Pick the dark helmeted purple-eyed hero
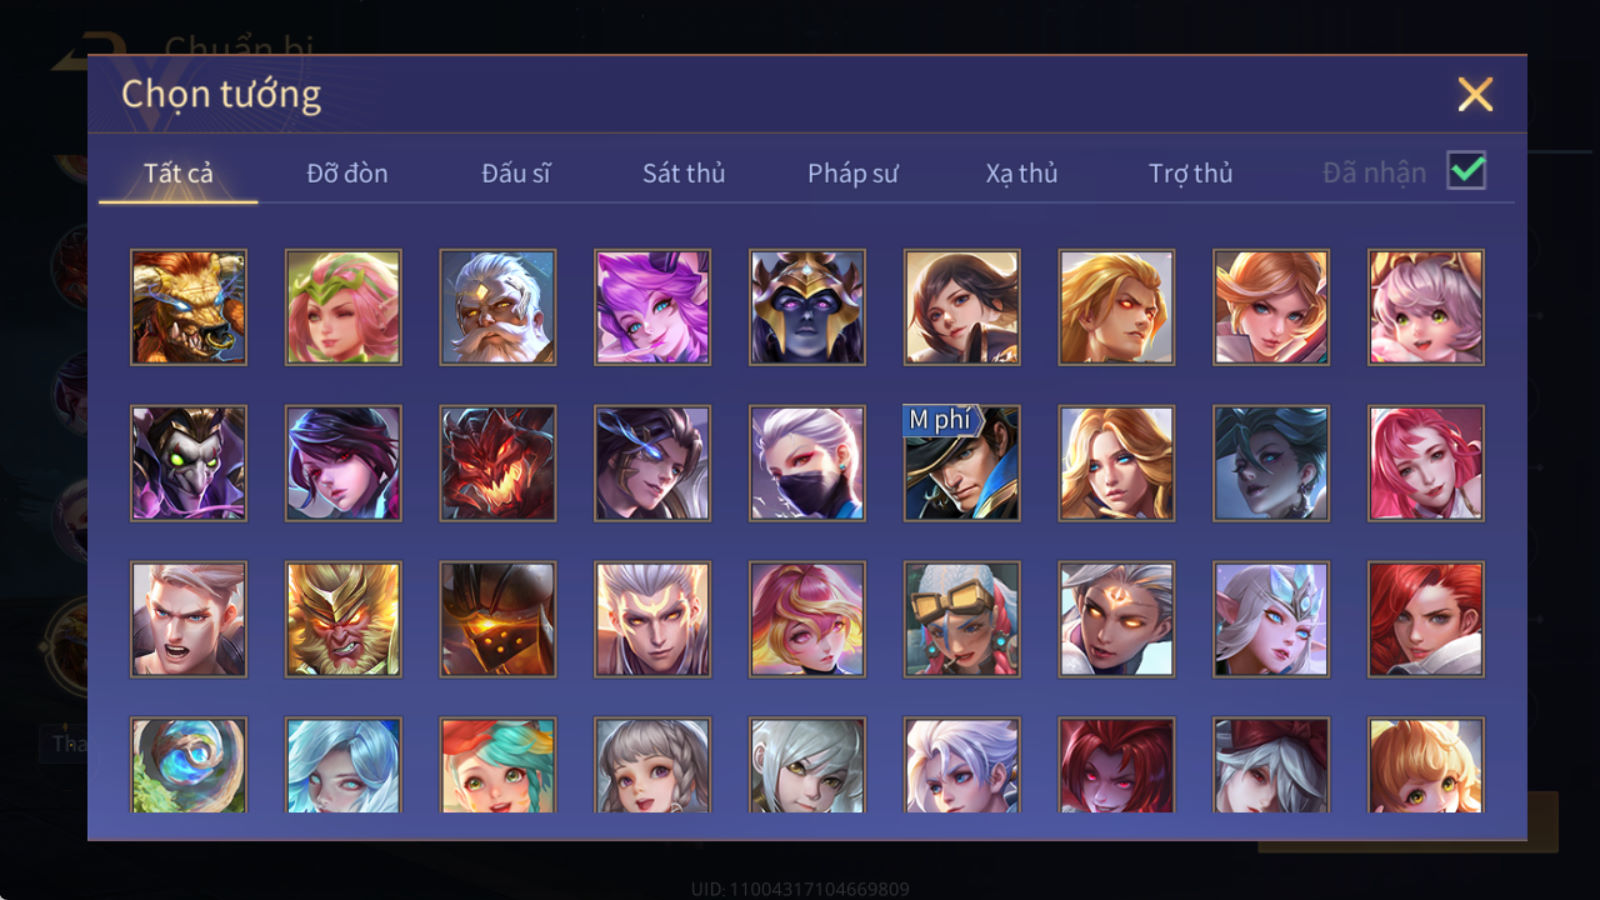Image resolution: width=1600 pixels, height=900 pixels. [x=807, y=307]
